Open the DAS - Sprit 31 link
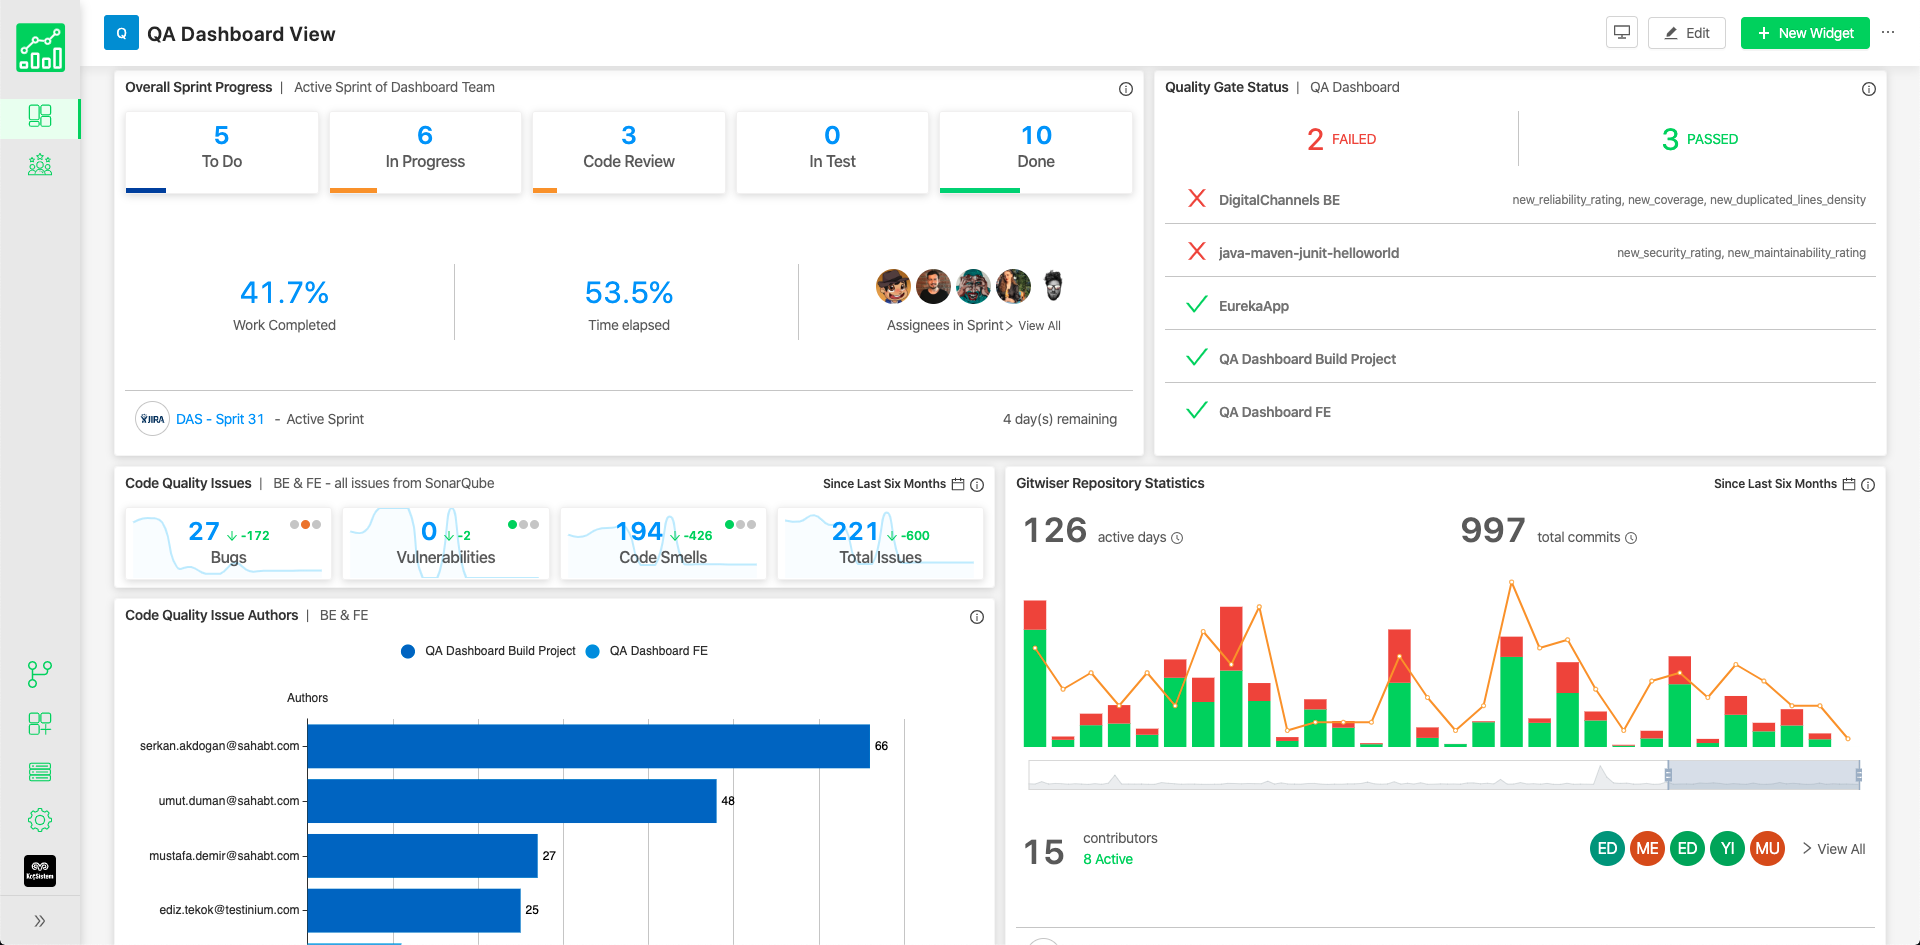The width and height of the screenshot is (1920, 945). coord(220,419)
